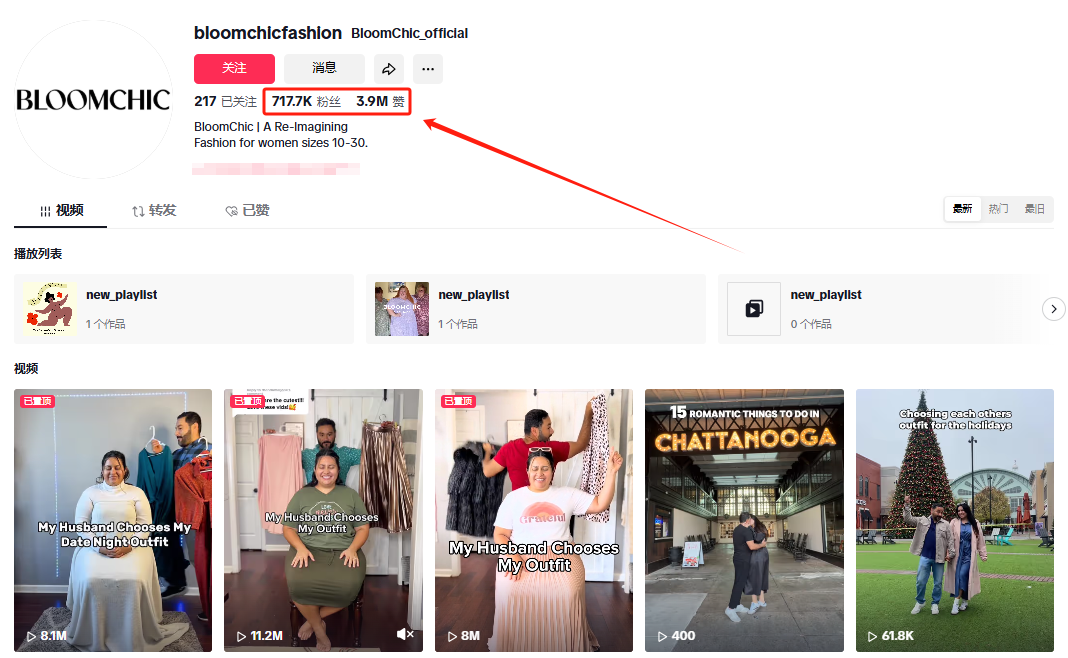Click play icon on 8.1M views video

click(31, 636)
